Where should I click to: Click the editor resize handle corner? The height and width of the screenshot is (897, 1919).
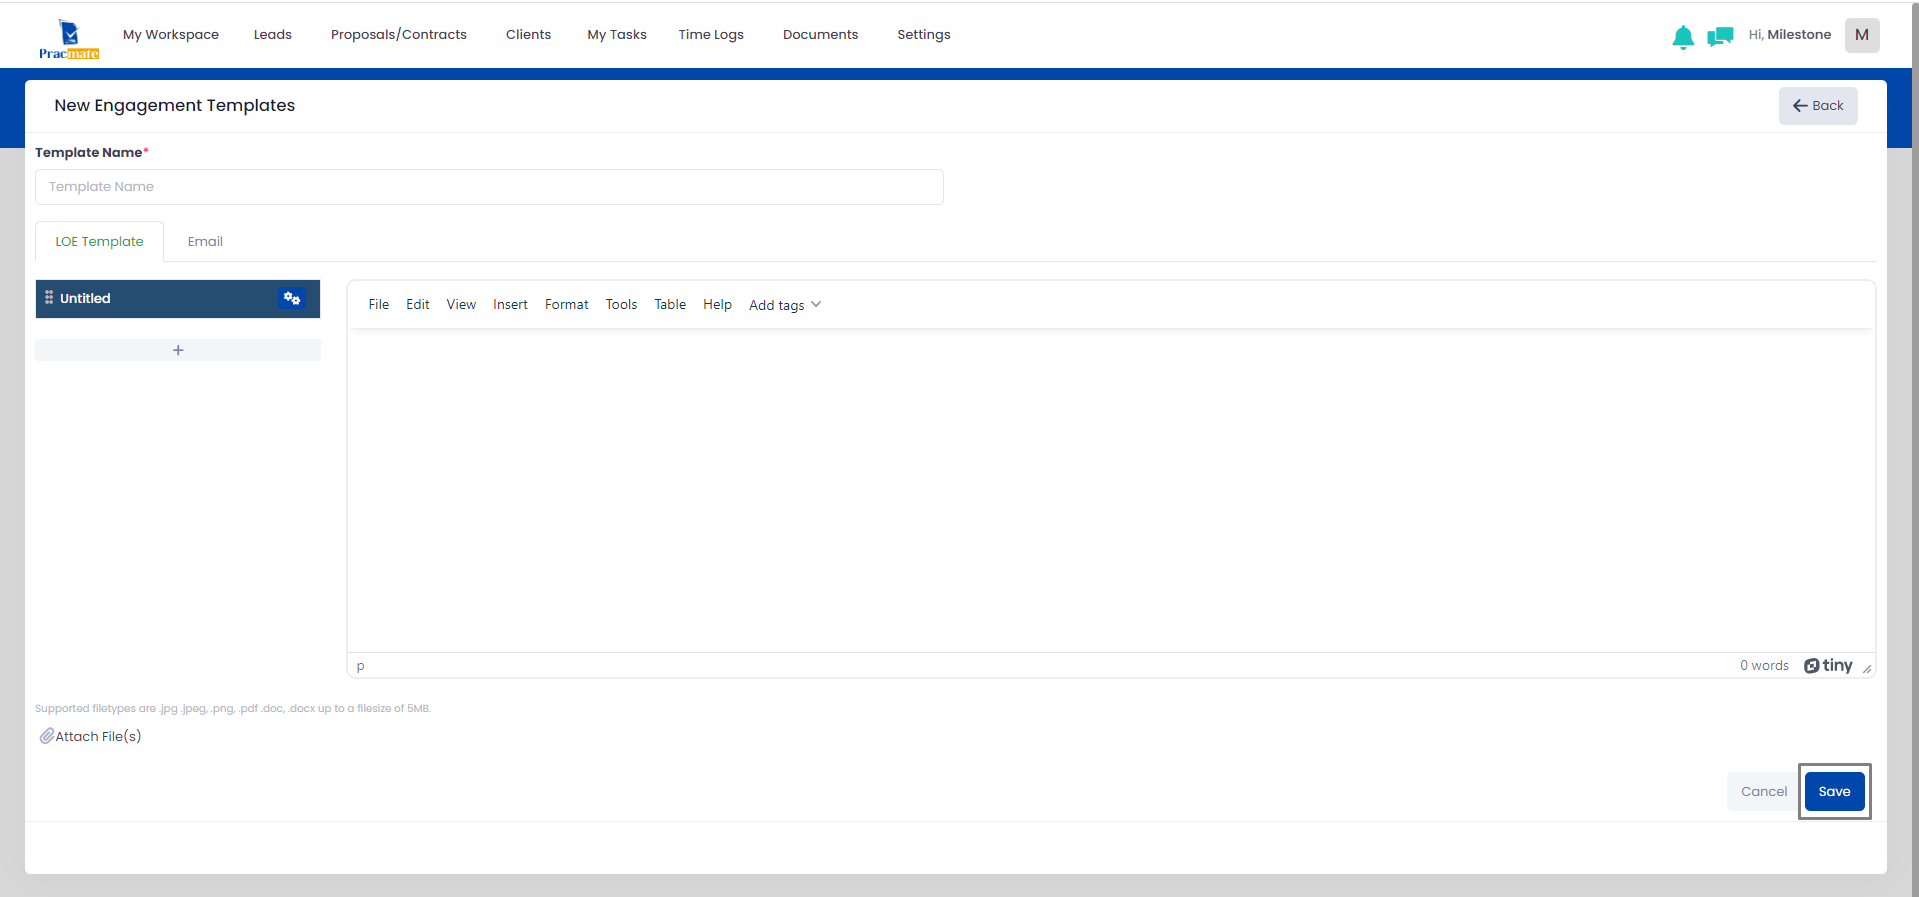click(1867, 669)
